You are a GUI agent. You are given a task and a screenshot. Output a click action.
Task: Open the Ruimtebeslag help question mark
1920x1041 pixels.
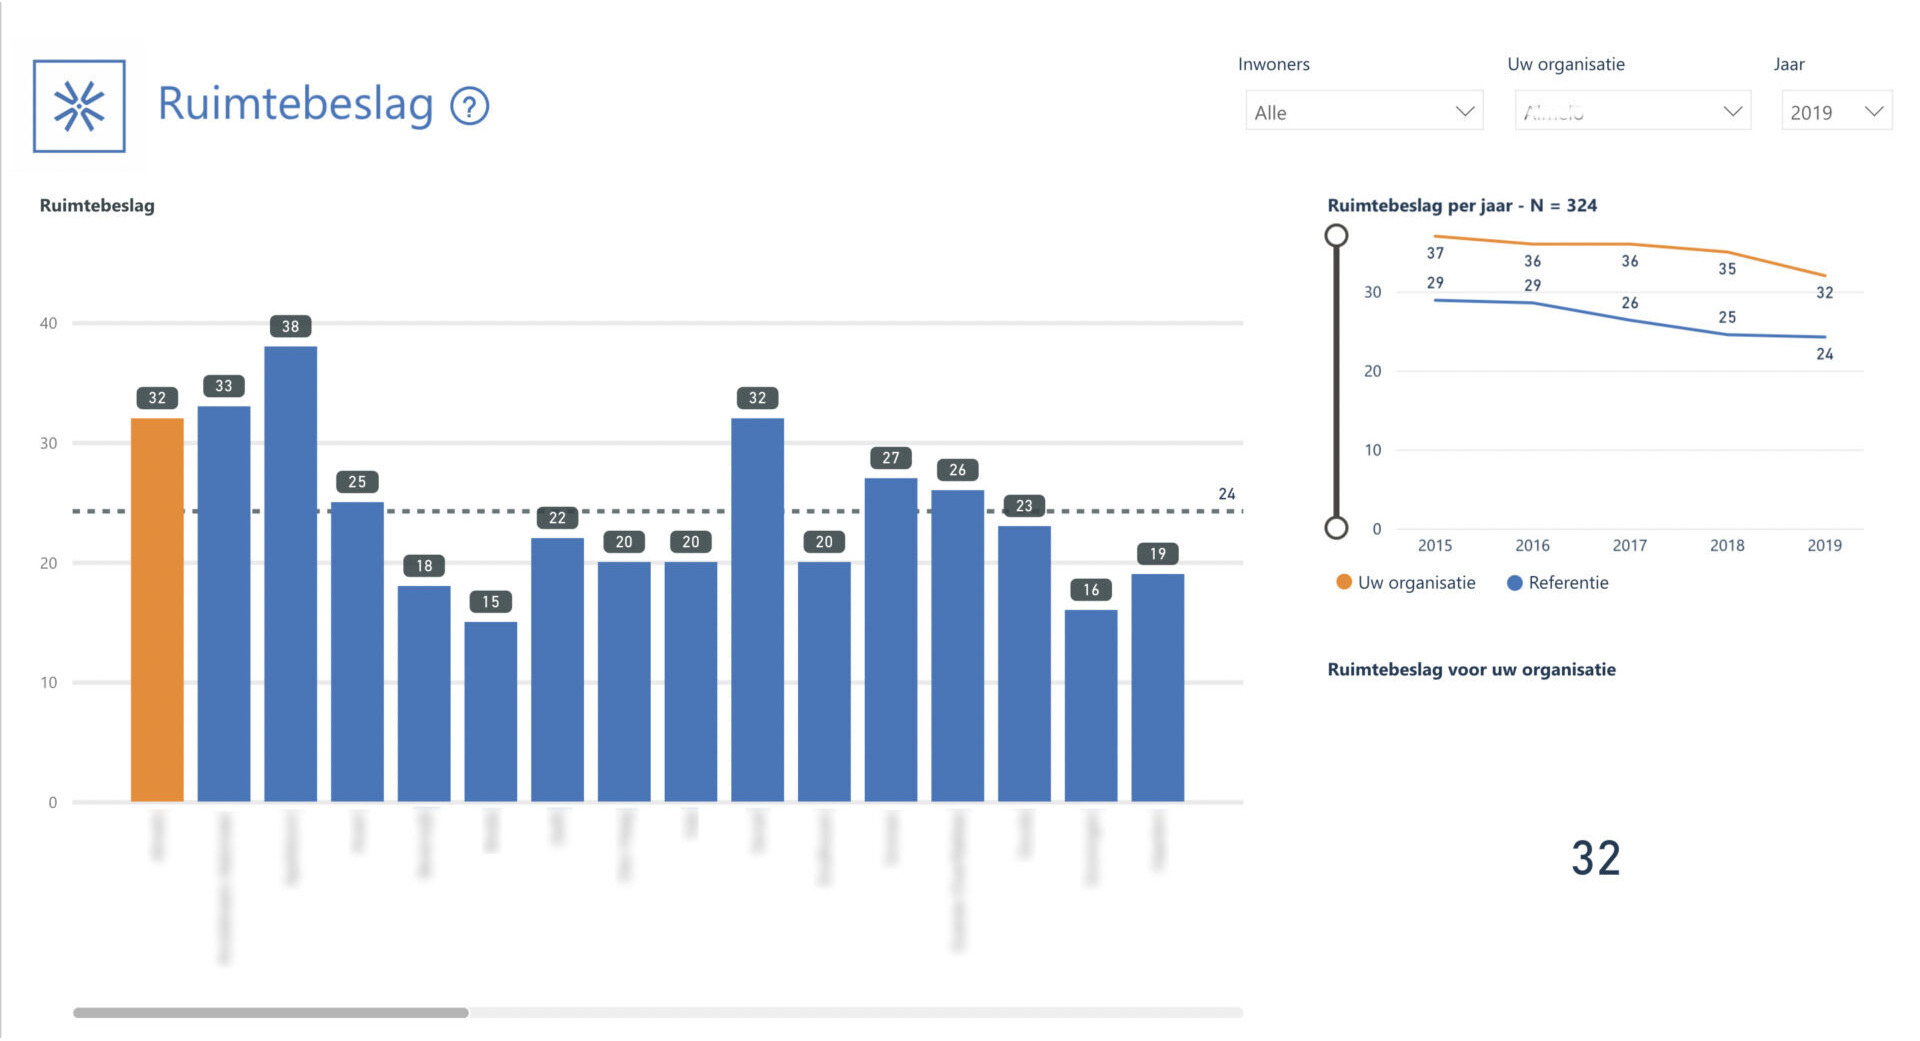(469, 106)
